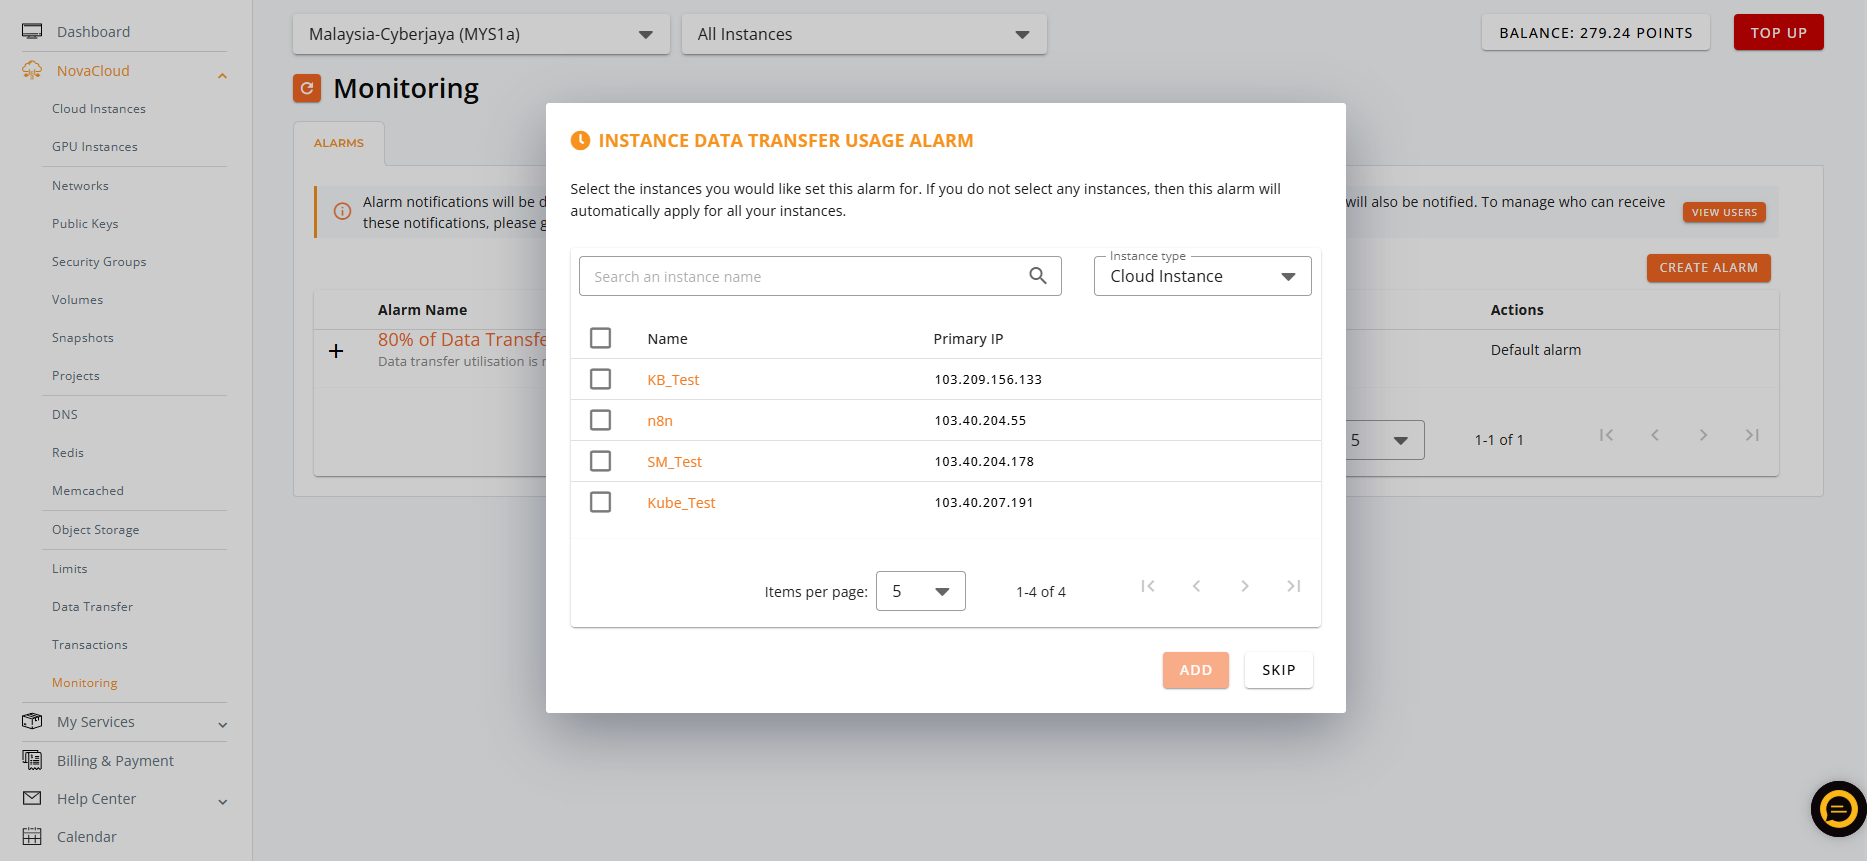
Task: Open Networks in sidebar
Action: click(80, 186)
